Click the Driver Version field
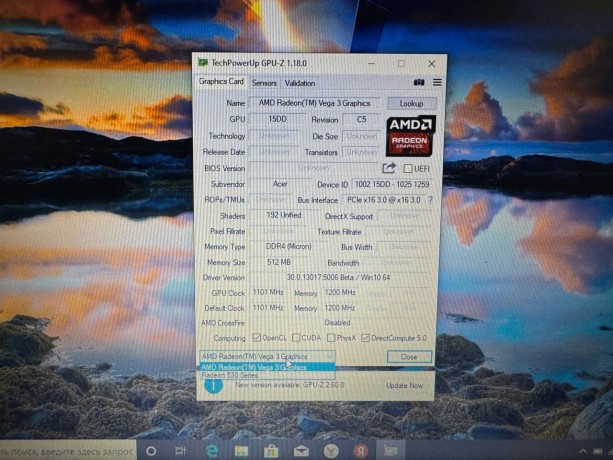The height and width of the screenshot is (460, 613). pos(339,277)
